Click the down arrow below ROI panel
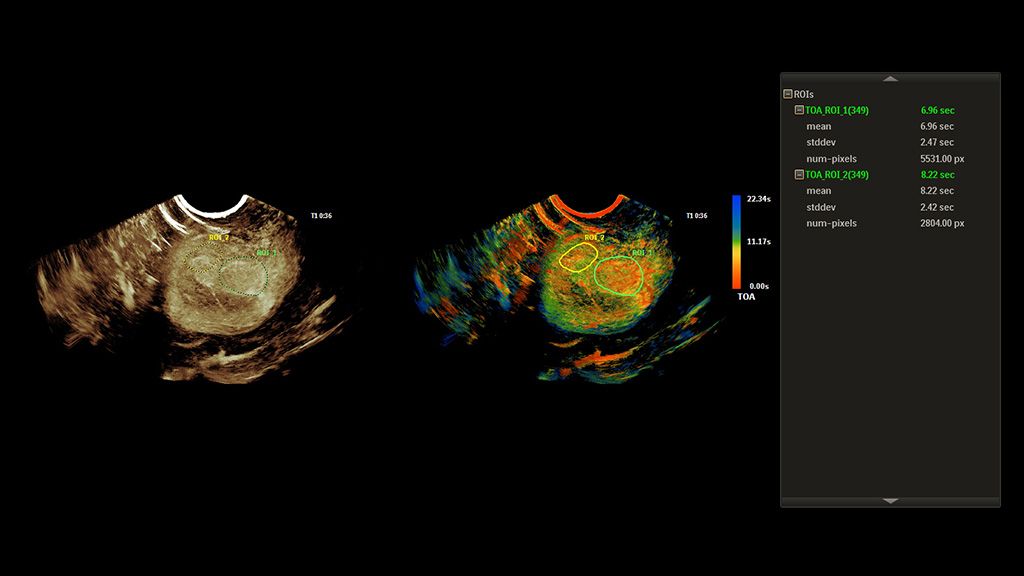1024x576 pixels. point(890,501)
